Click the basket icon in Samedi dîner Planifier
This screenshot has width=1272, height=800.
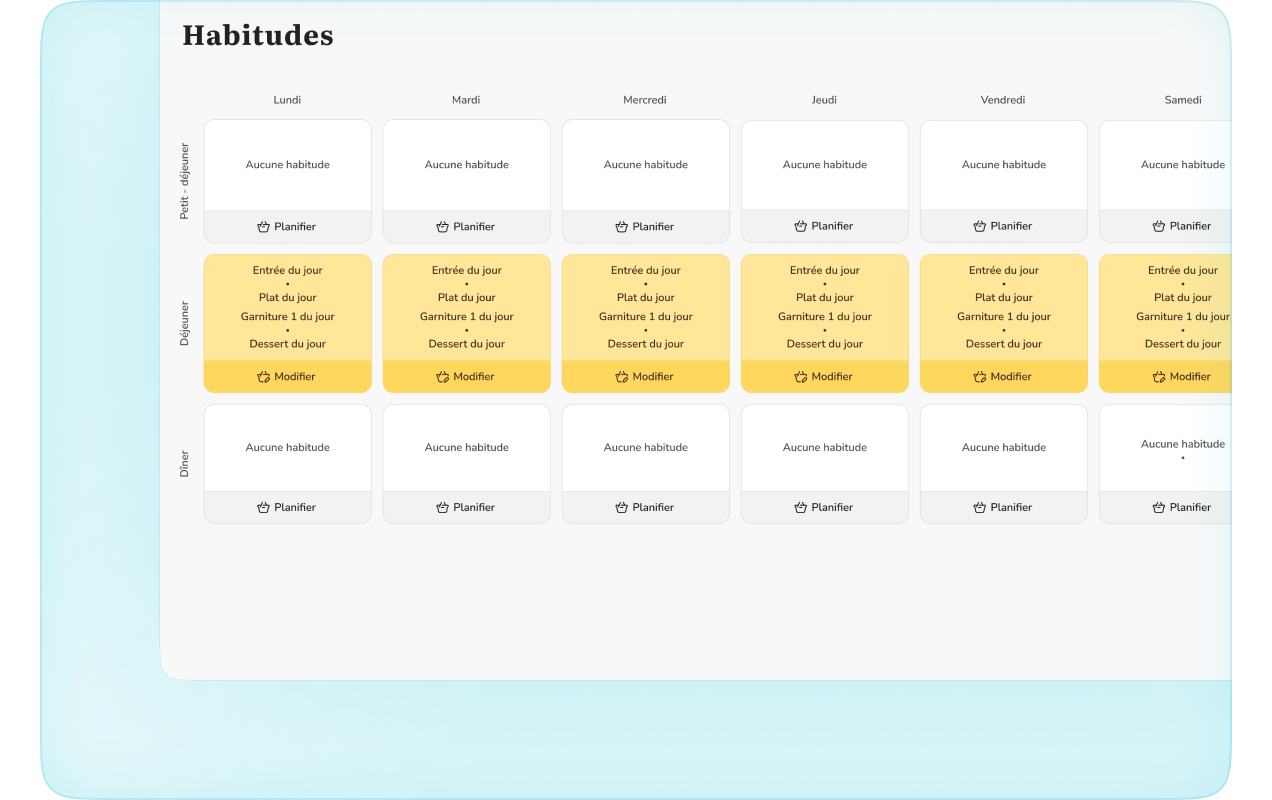click(1158, 508)
